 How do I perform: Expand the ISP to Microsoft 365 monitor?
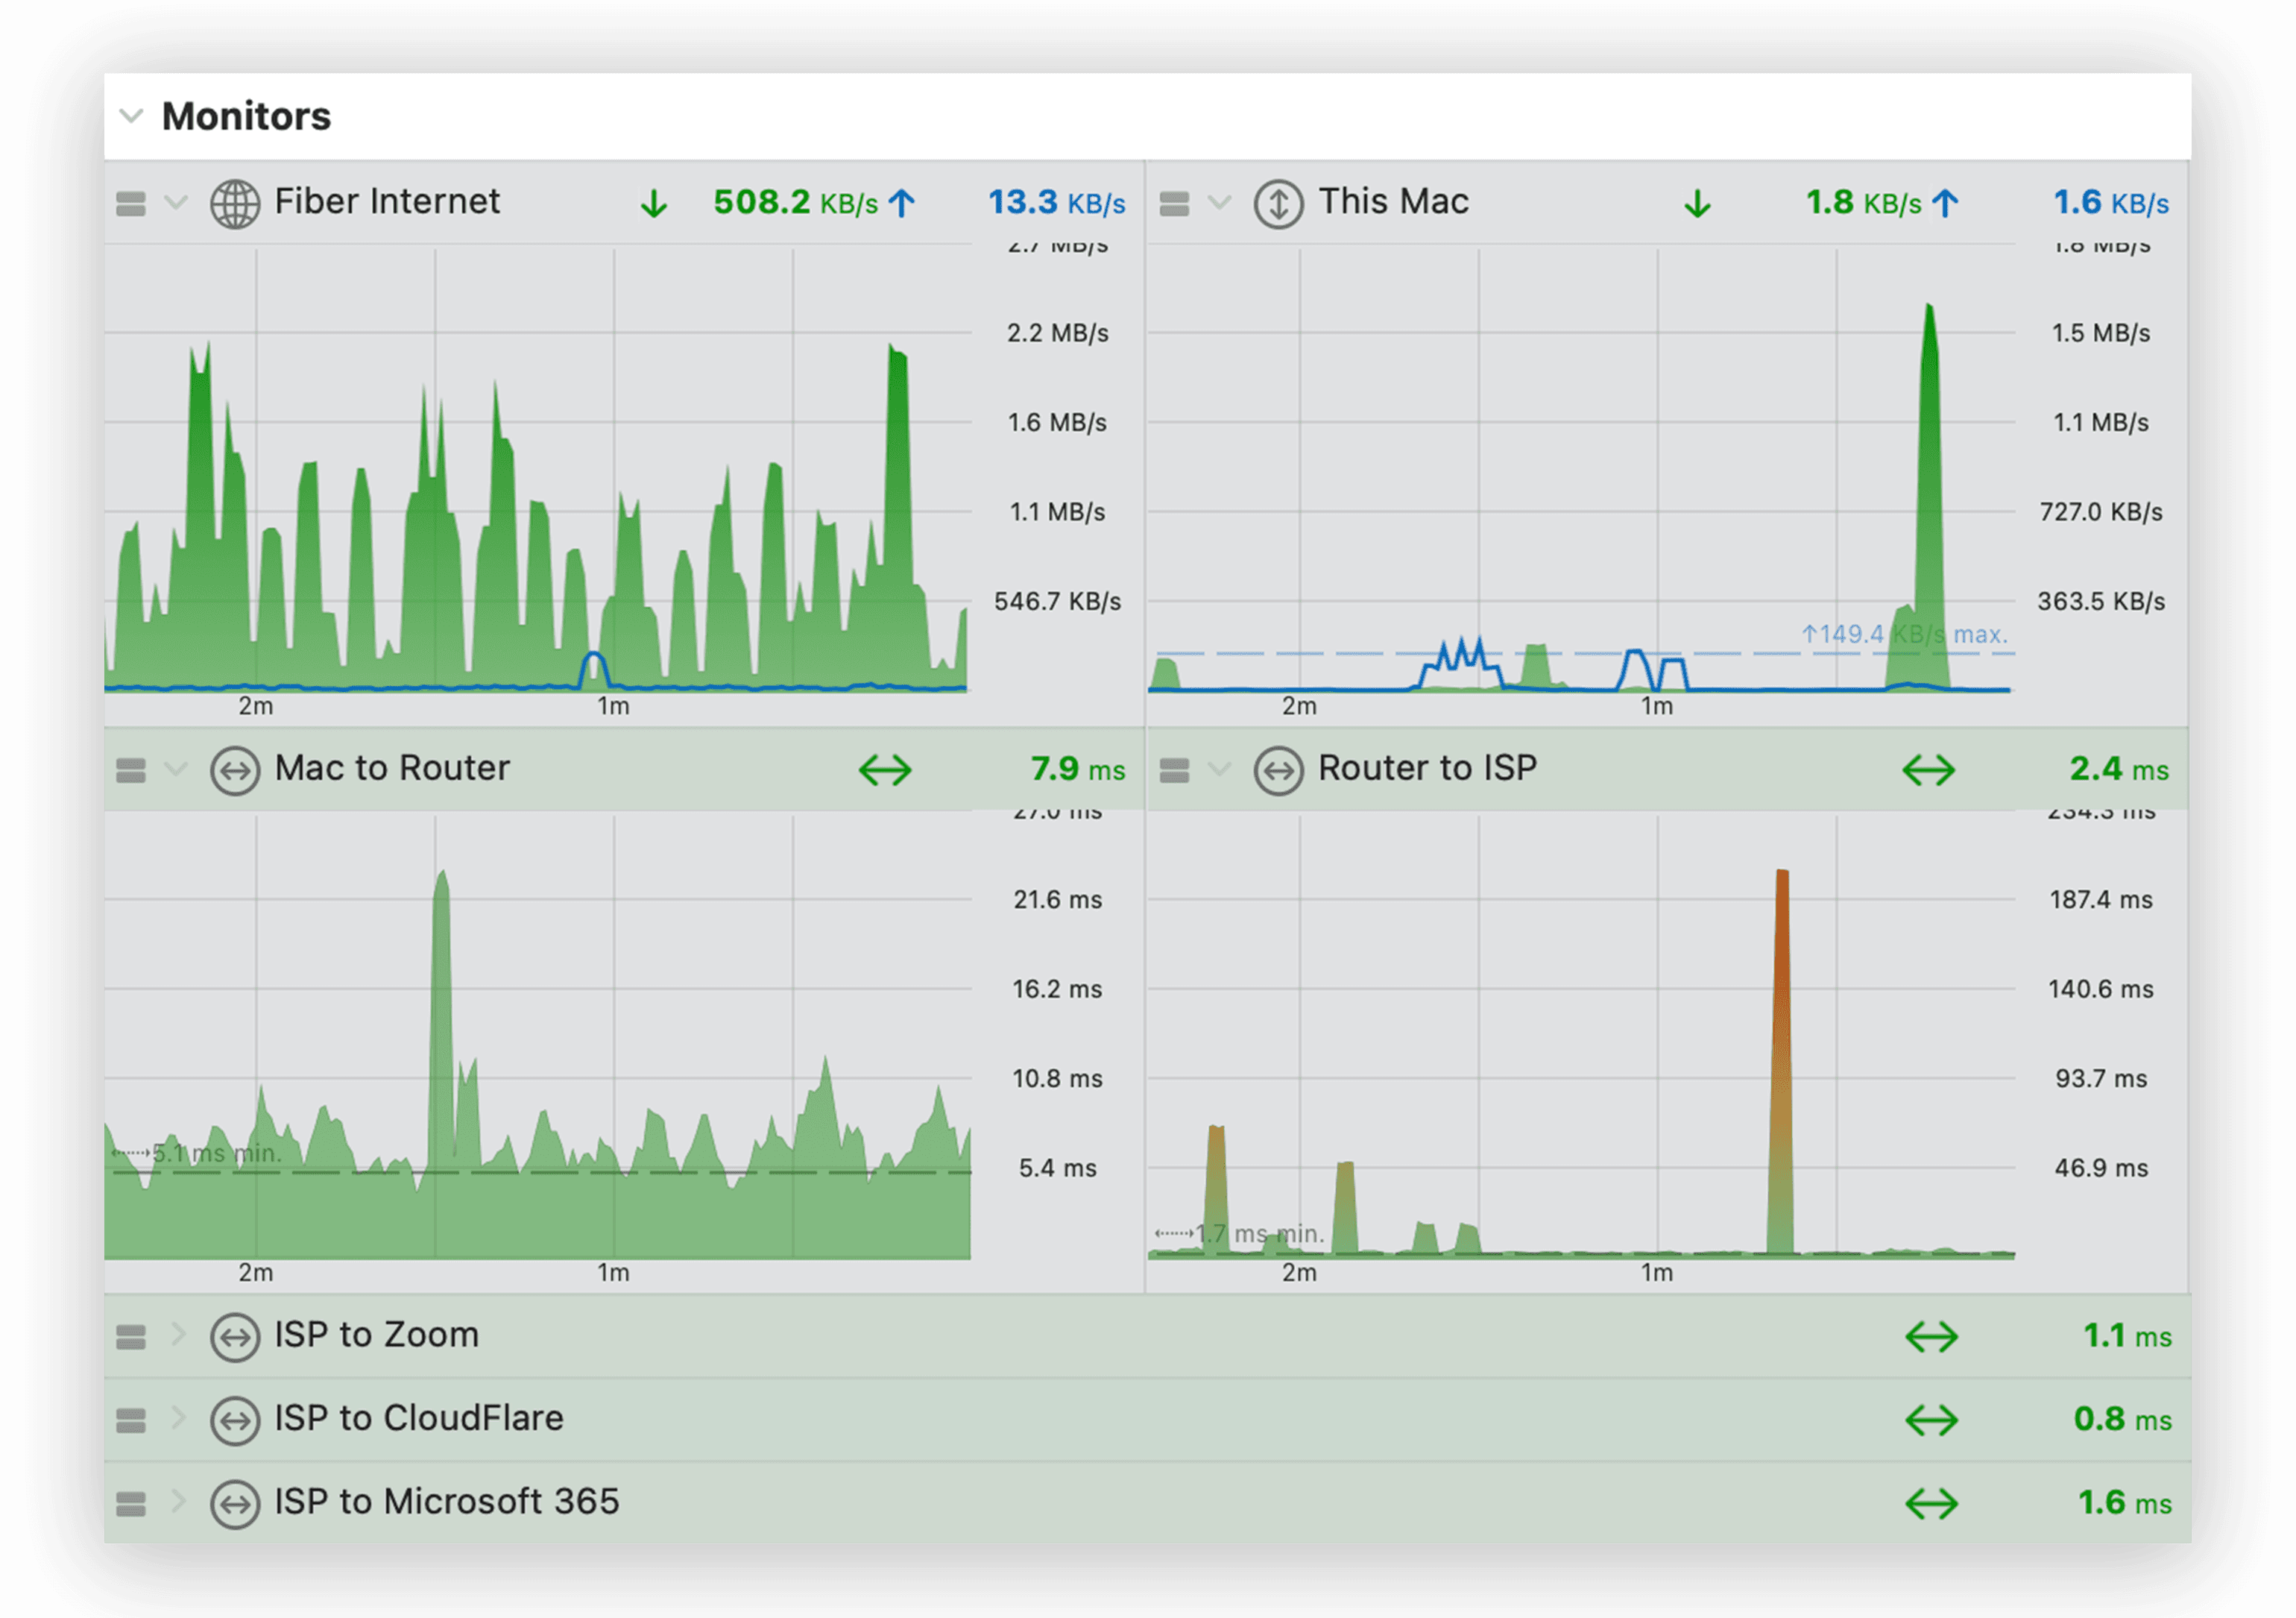[x=179, y=1501]
